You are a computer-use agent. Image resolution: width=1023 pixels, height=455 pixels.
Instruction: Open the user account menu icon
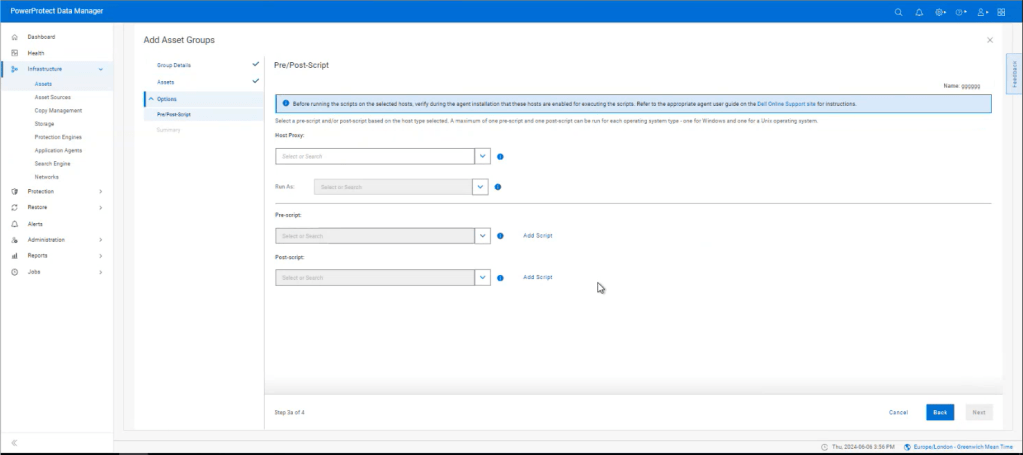coord(982,12)
